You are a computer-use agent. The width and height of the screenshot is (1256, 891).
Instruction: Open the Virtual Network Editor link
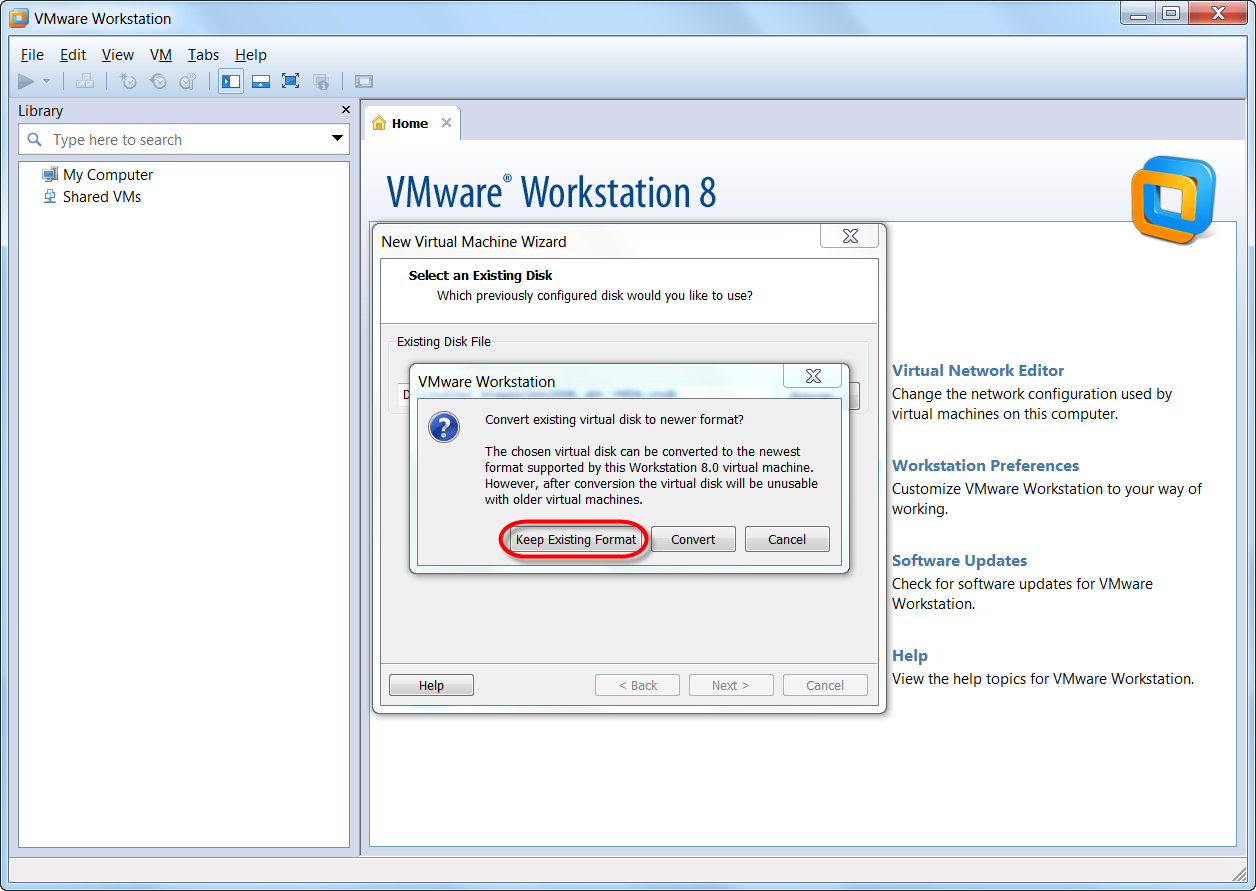[x=978, y=371]
